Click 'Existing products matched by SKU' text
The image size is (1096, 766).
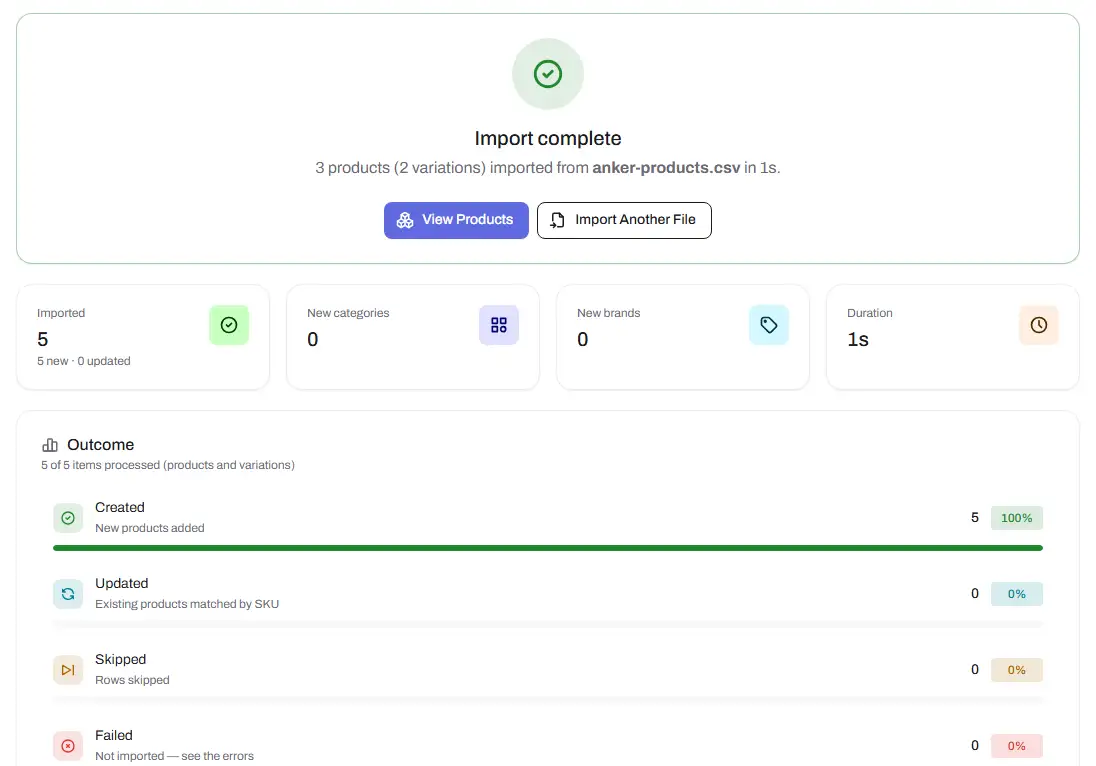pos(187,604)
